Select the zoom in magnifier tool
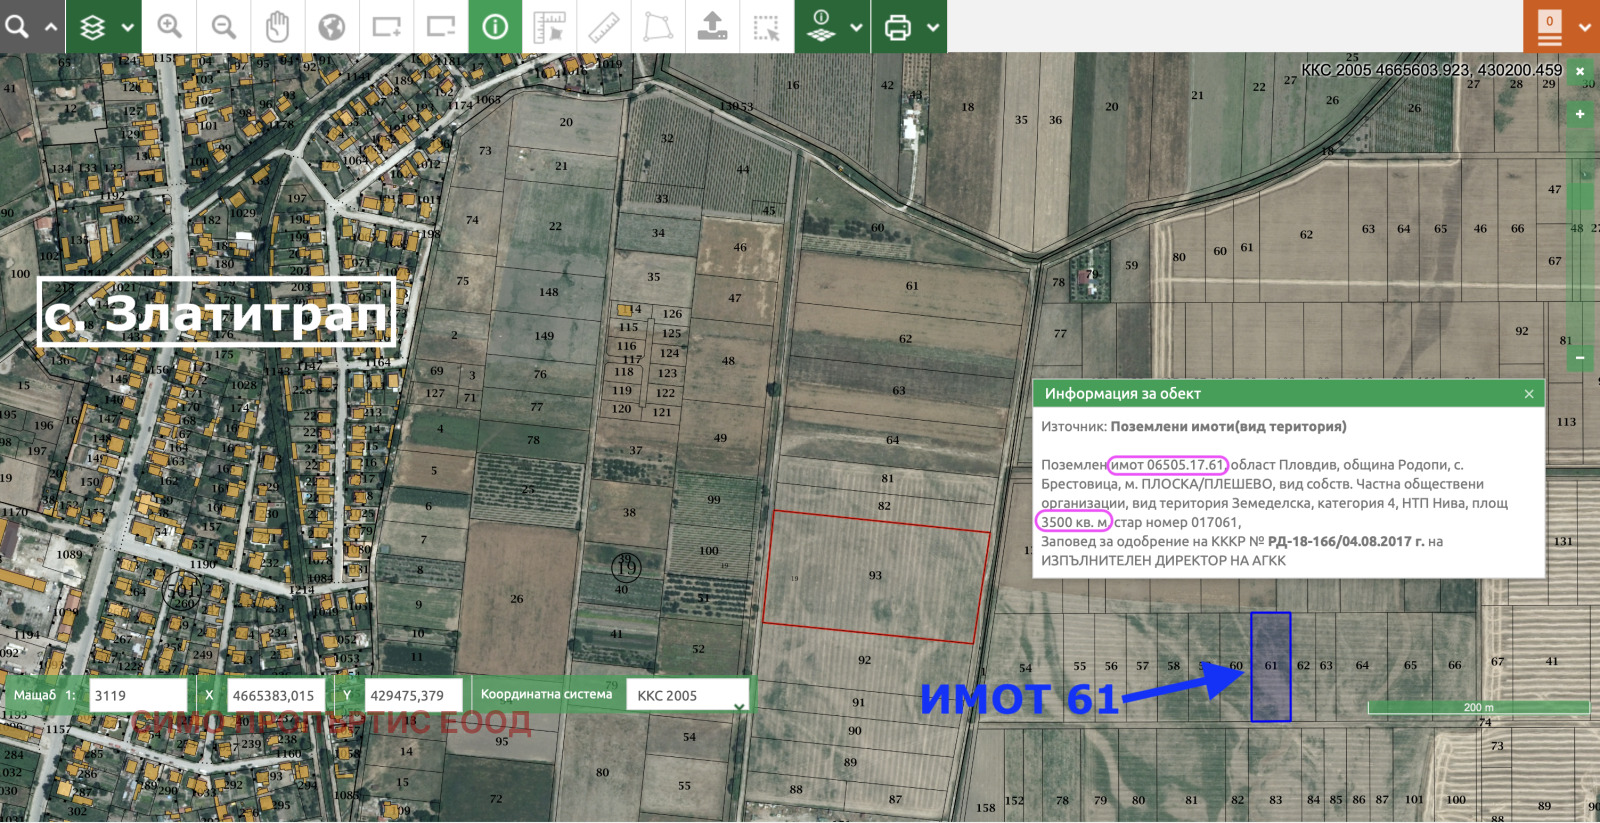 point(170,26)
